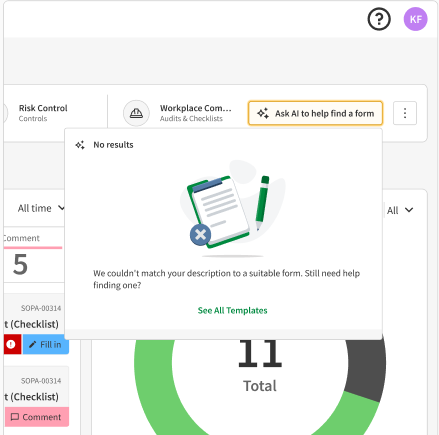This screenshot has width=439, height=435.
Task: Click the 11 Total chart value
Action: click(260, 367)
